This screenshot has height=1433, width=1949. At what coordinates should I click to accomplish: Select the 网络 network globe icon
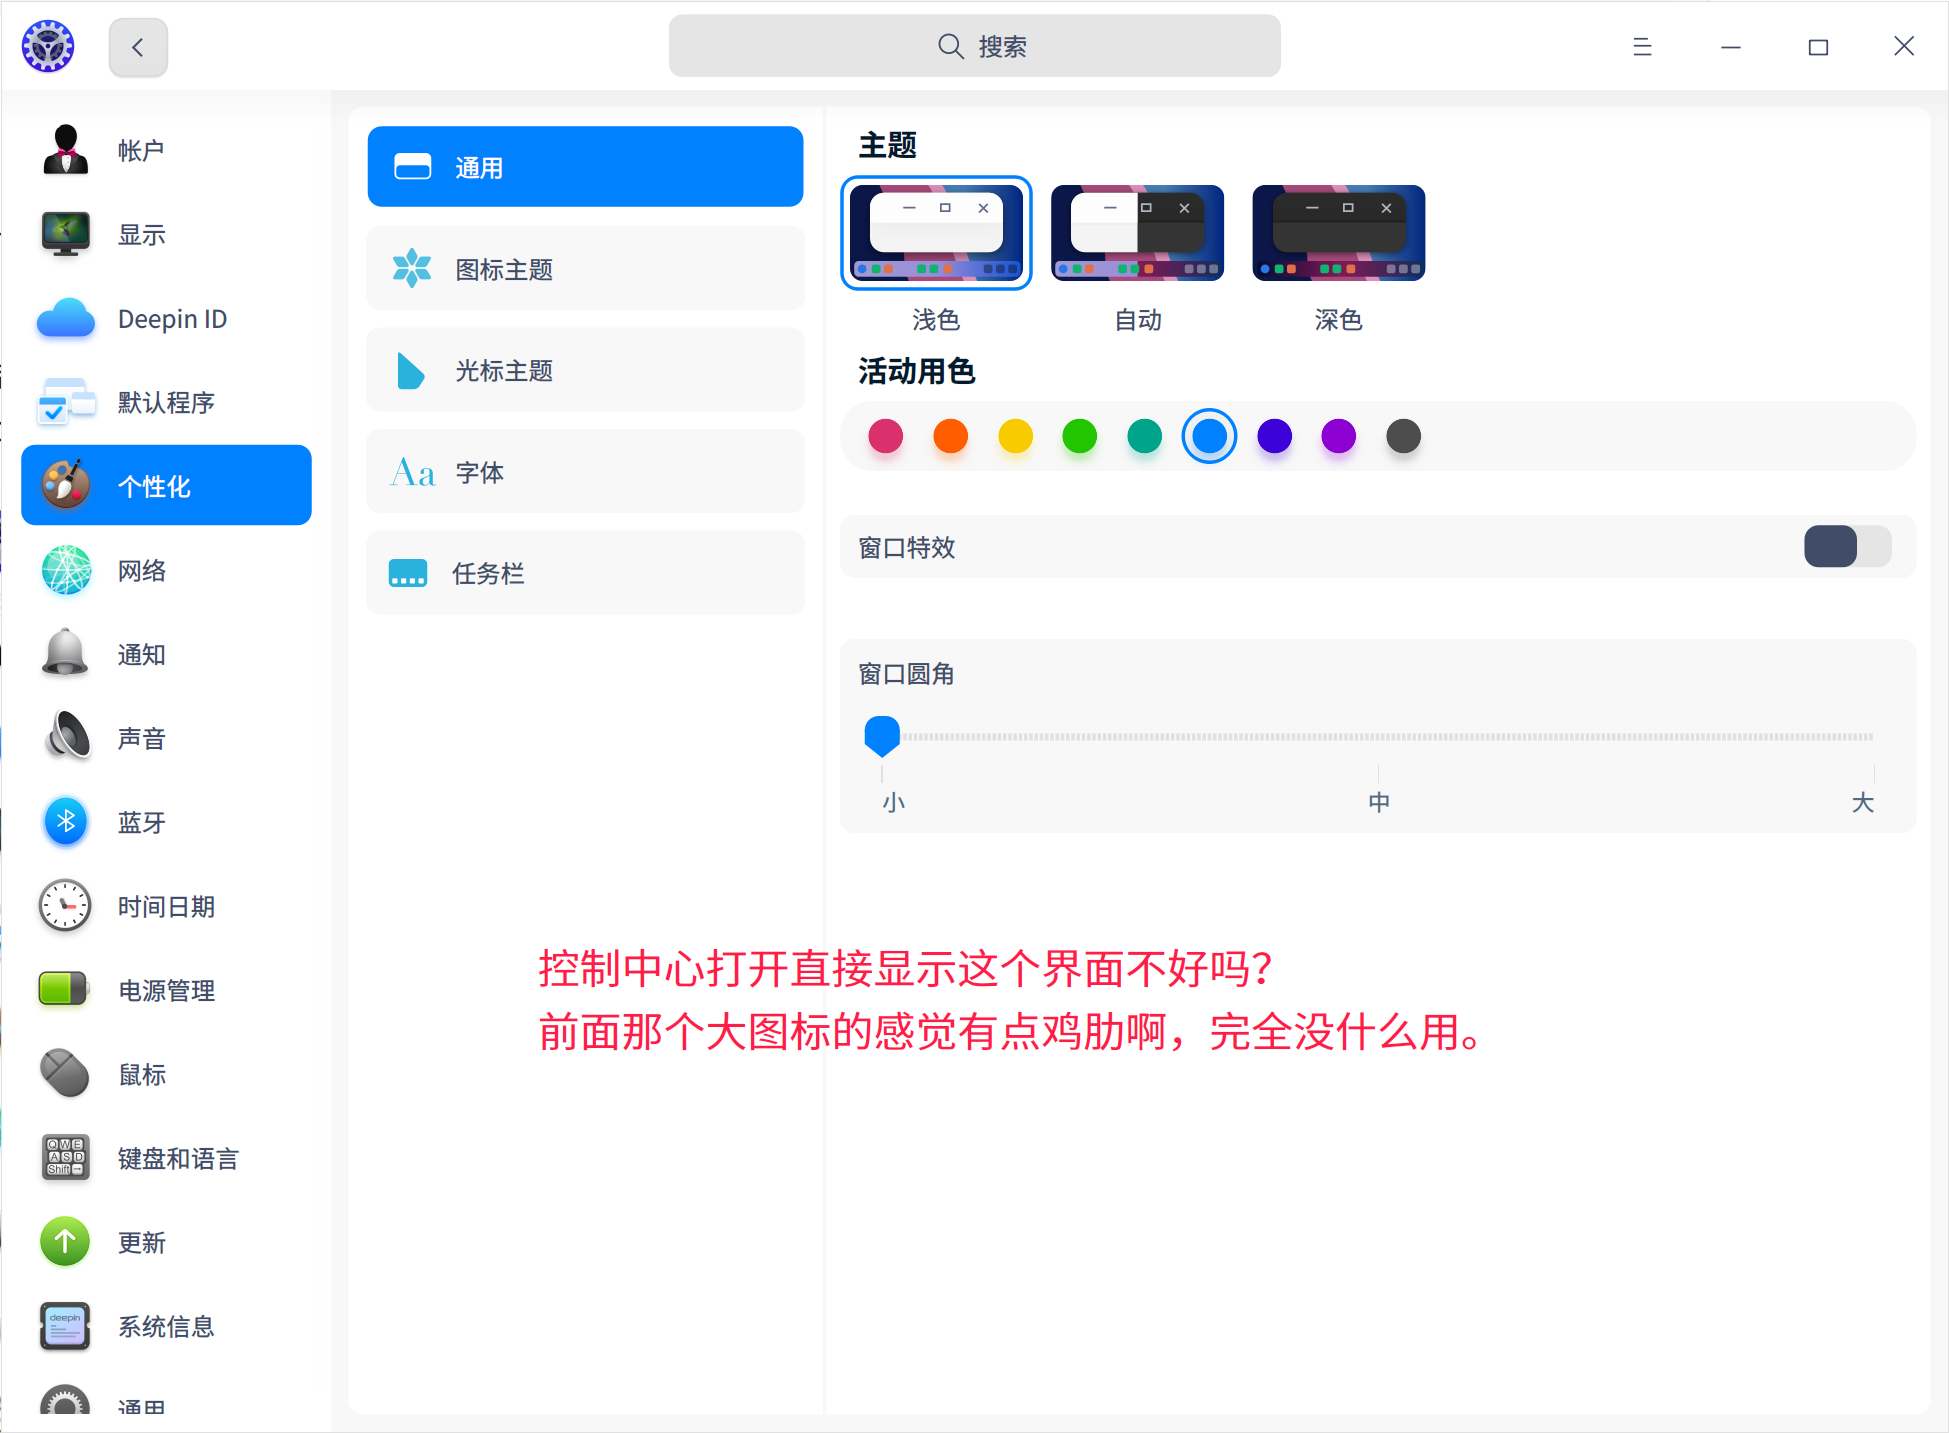pos(66,571)
